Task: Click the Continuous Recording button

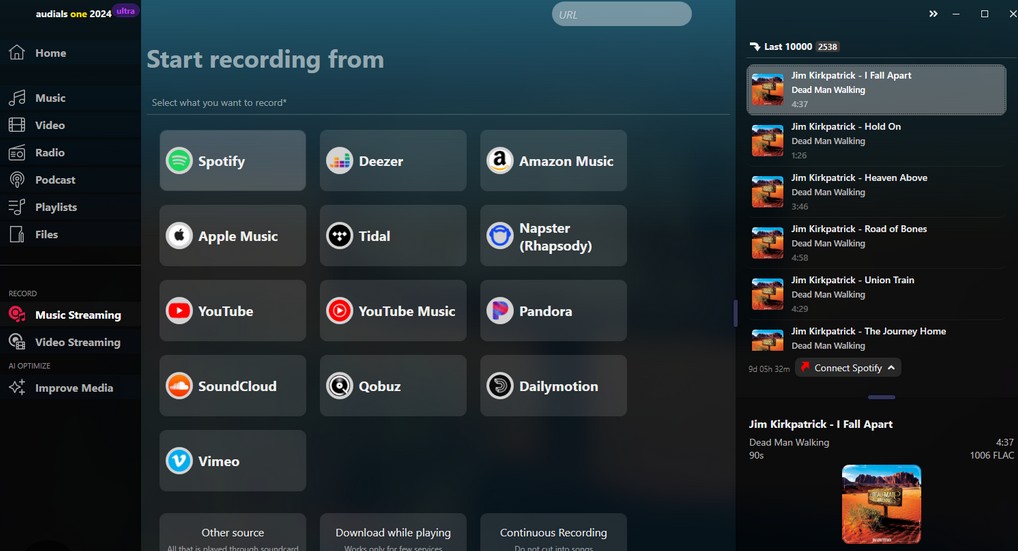Action: pyautogui.click(x=553, y=533)
